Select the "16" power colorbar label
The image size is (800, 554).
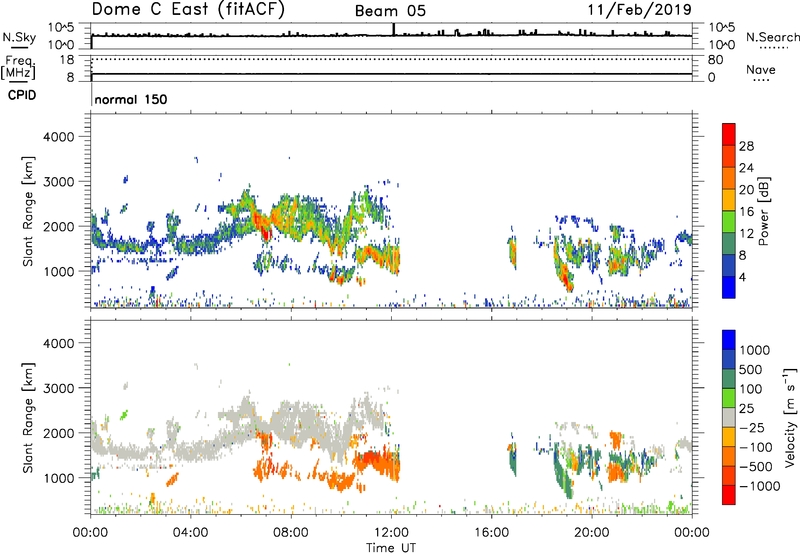[x=746, y=212]
